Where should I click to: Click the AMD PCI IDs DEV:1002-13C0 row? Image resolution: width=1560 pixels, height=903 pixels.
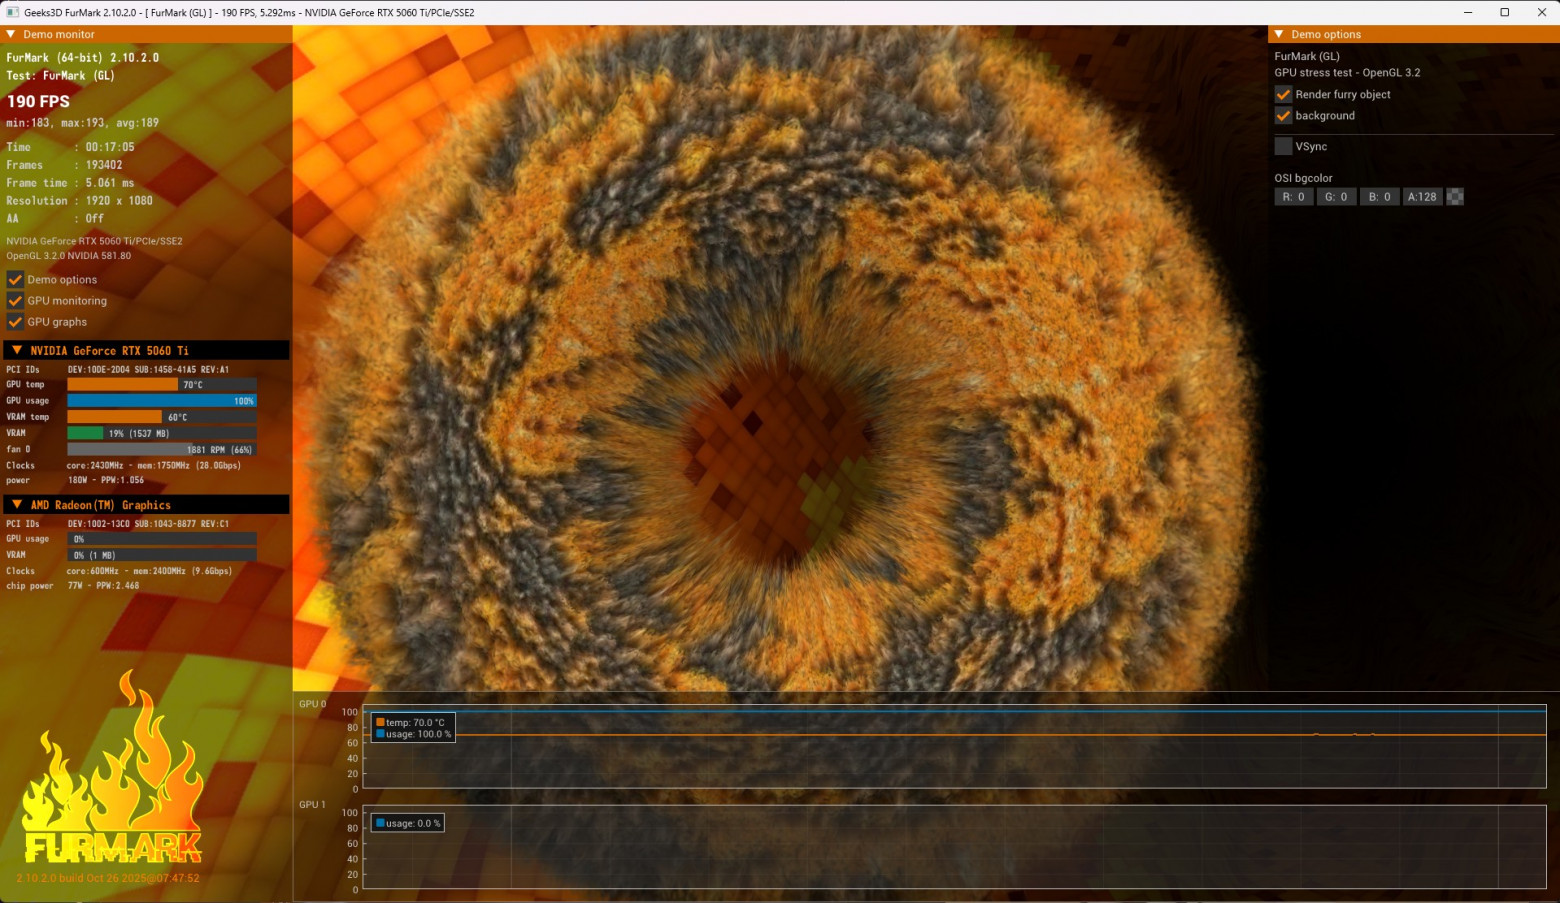pyautogui.click(x=118, y=524)
